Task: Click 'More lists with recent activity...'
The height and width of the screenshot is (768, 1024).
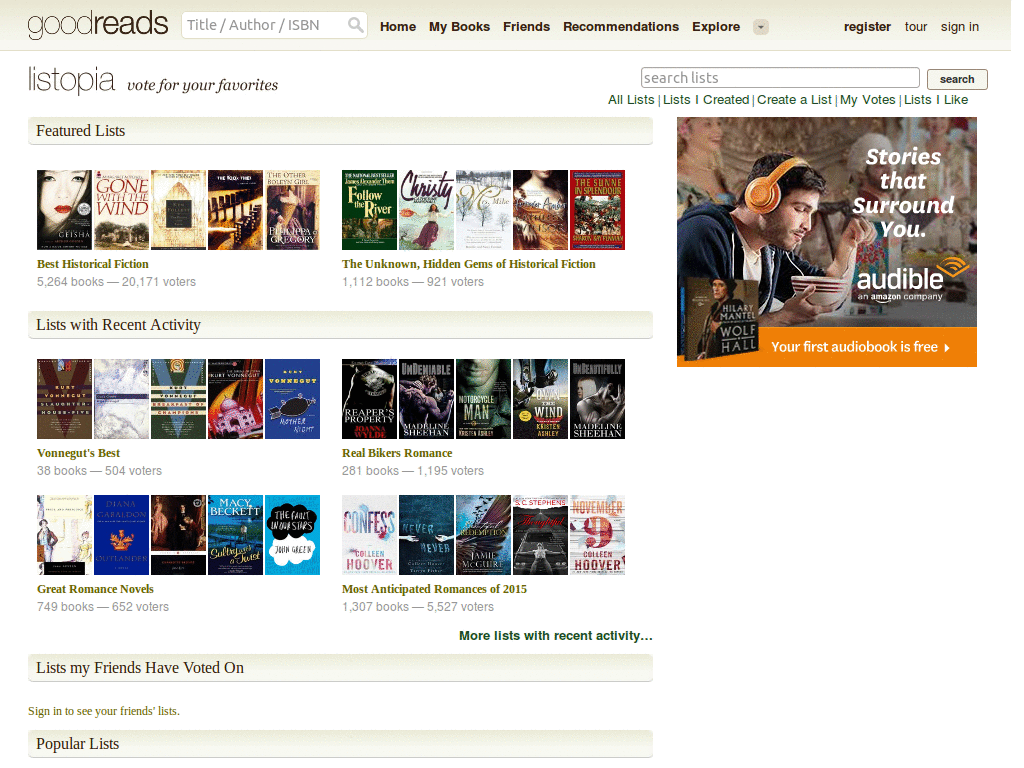Action: click(x=555, y=635)
